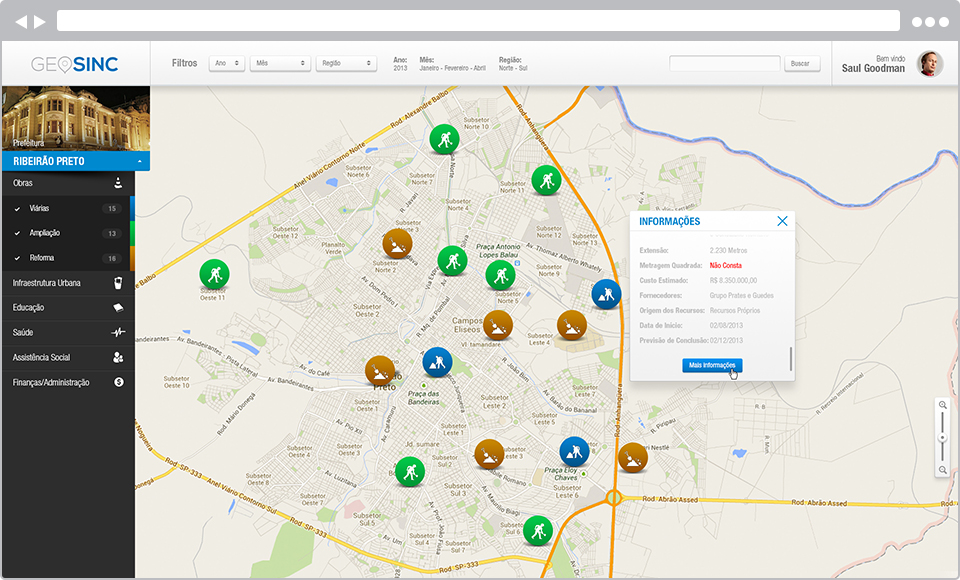Click the Informações panel scrollbar
The width and height of the screenshot is (960, 580).
point(790,359)
